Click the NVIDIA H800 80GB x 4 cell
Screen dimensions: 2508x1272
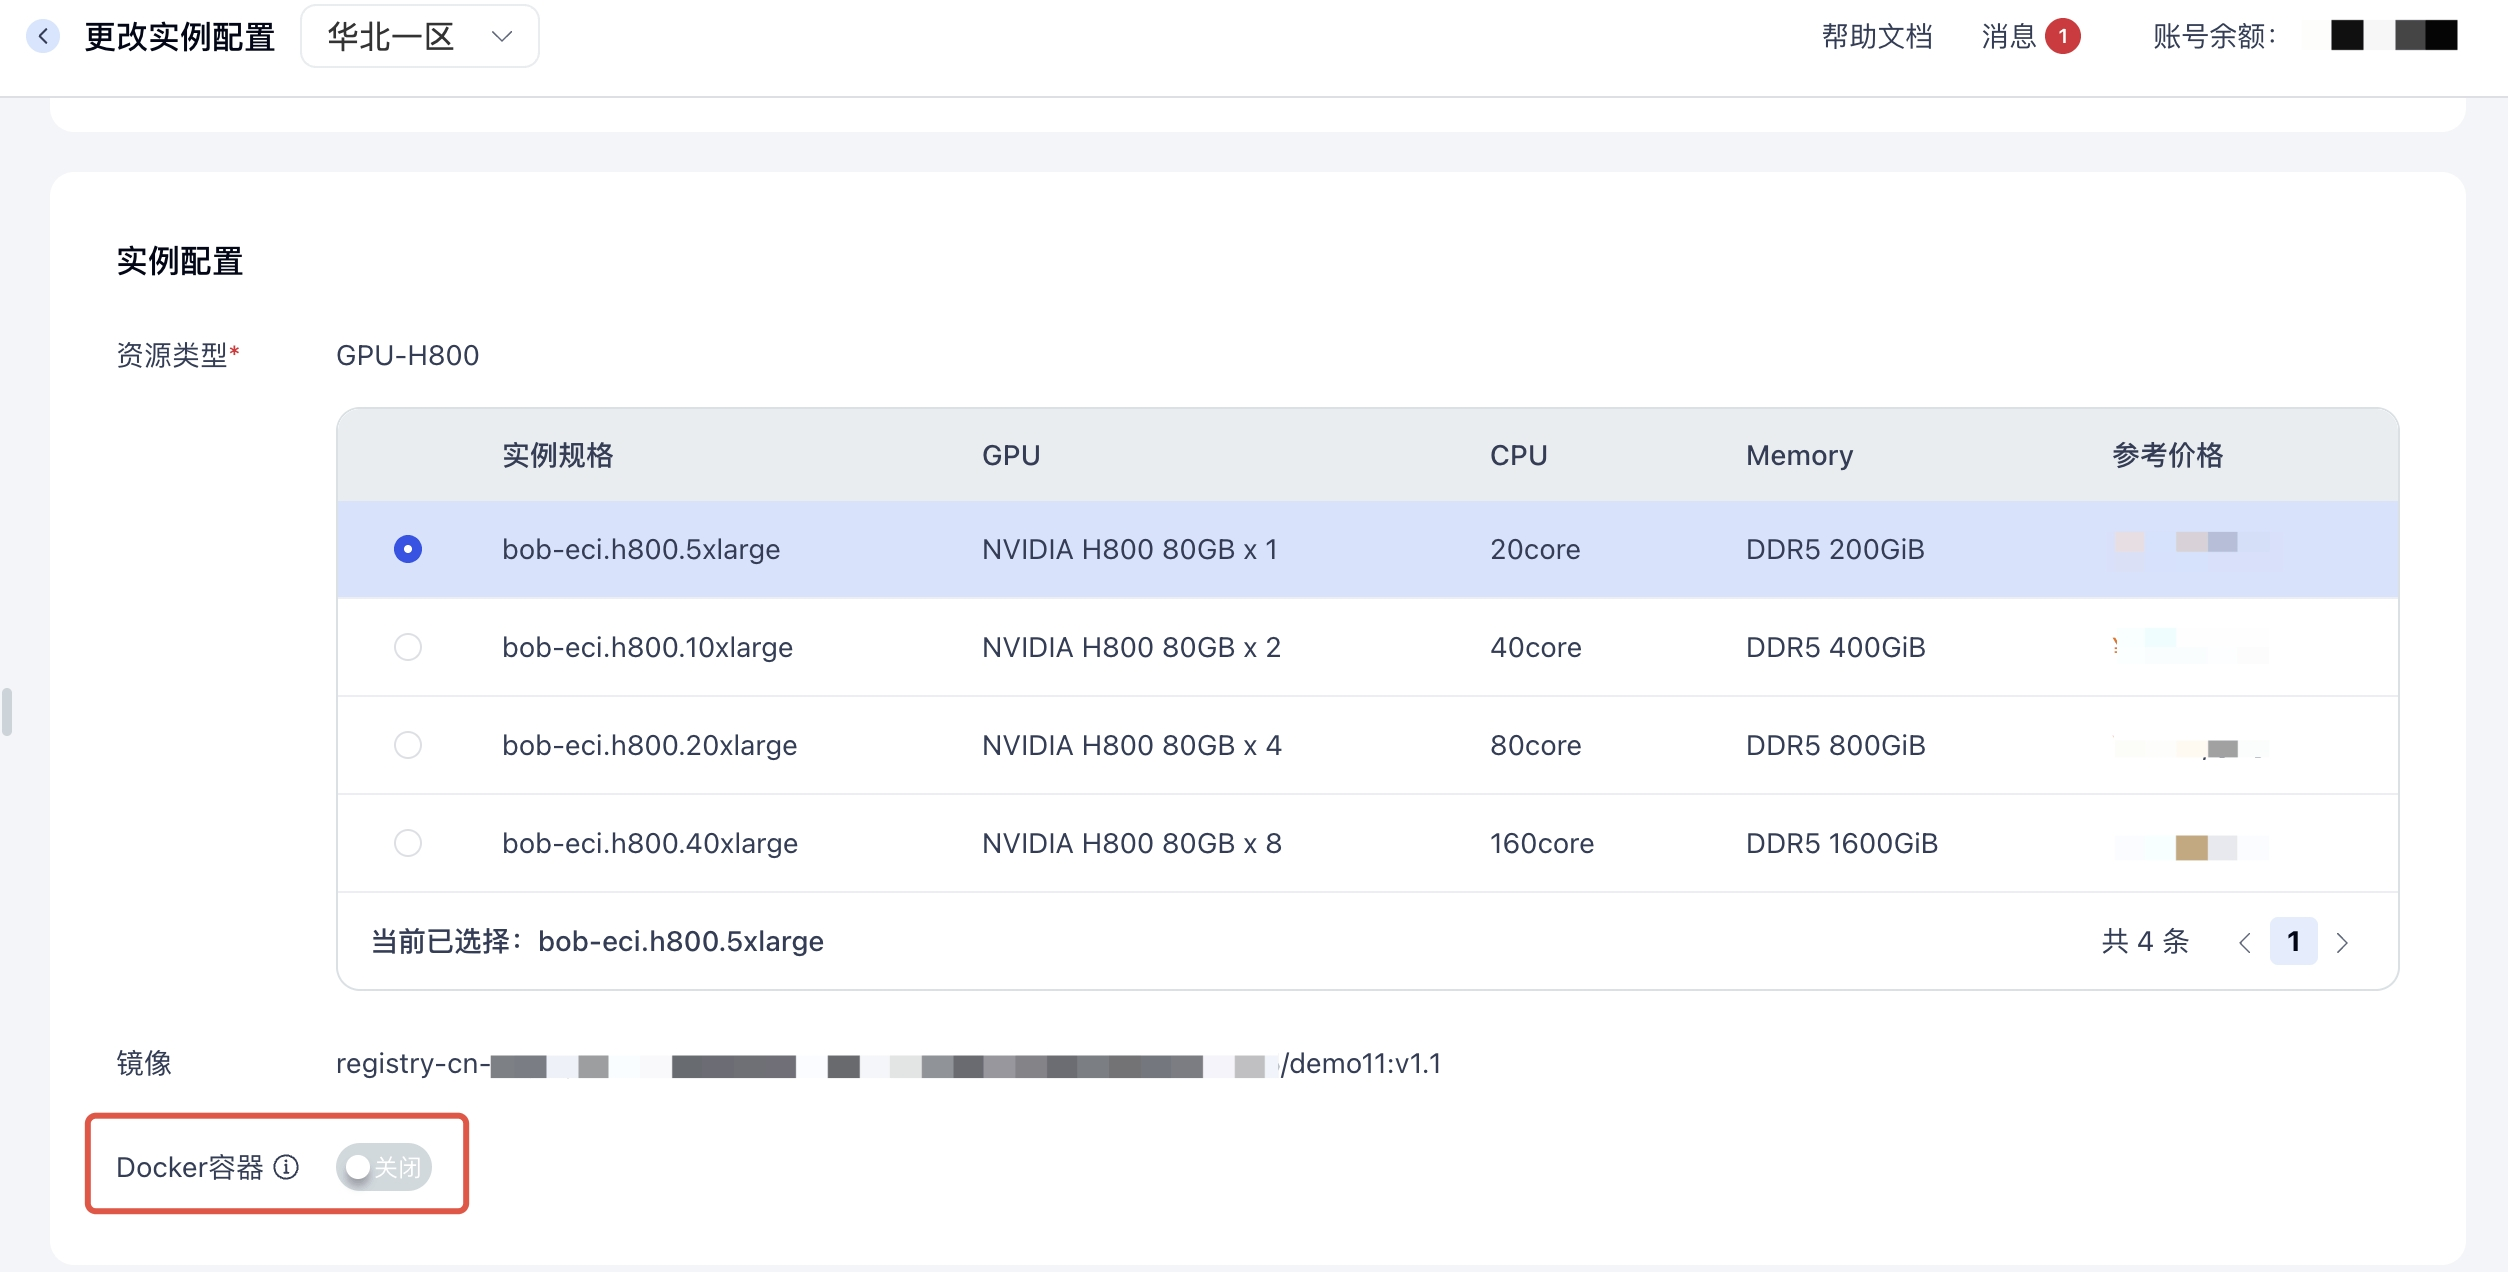[1131, 745]
